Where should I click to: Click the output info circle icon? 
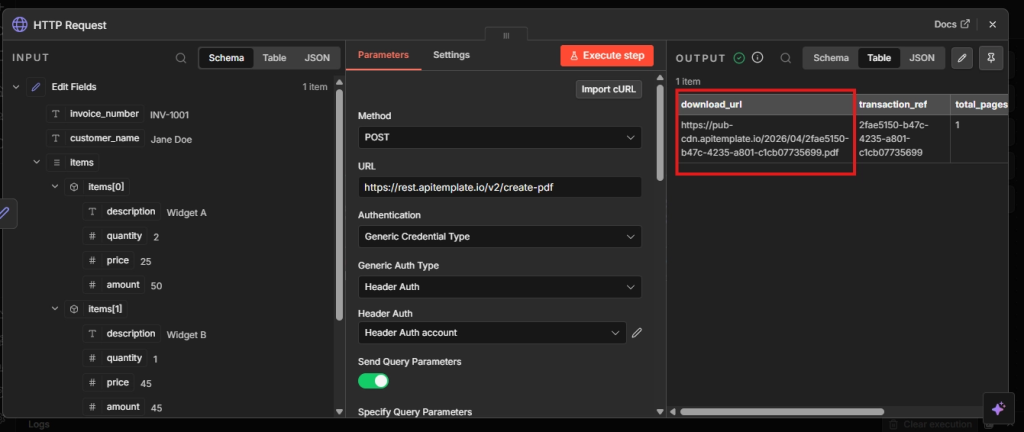(758, 58)
